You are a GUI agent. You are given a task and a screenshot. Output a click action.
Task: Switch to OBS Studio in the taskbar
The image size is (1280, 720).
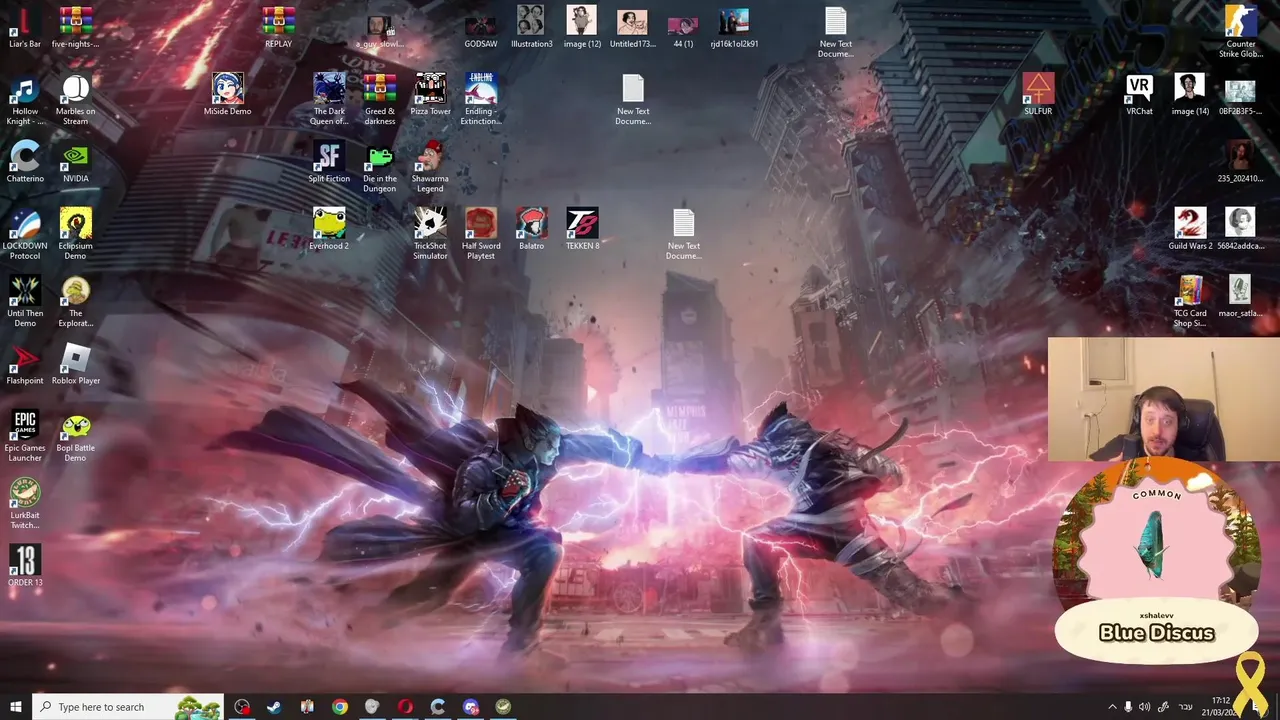pos(242,707)
